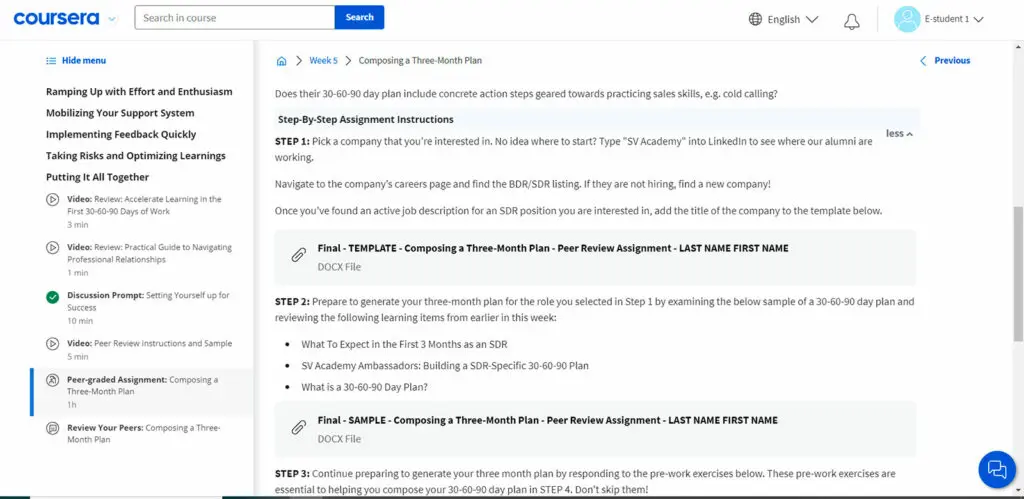Viewport: 1024px width, 499px height.
Task: Click the globe language icon
Action: coord(755,19)
